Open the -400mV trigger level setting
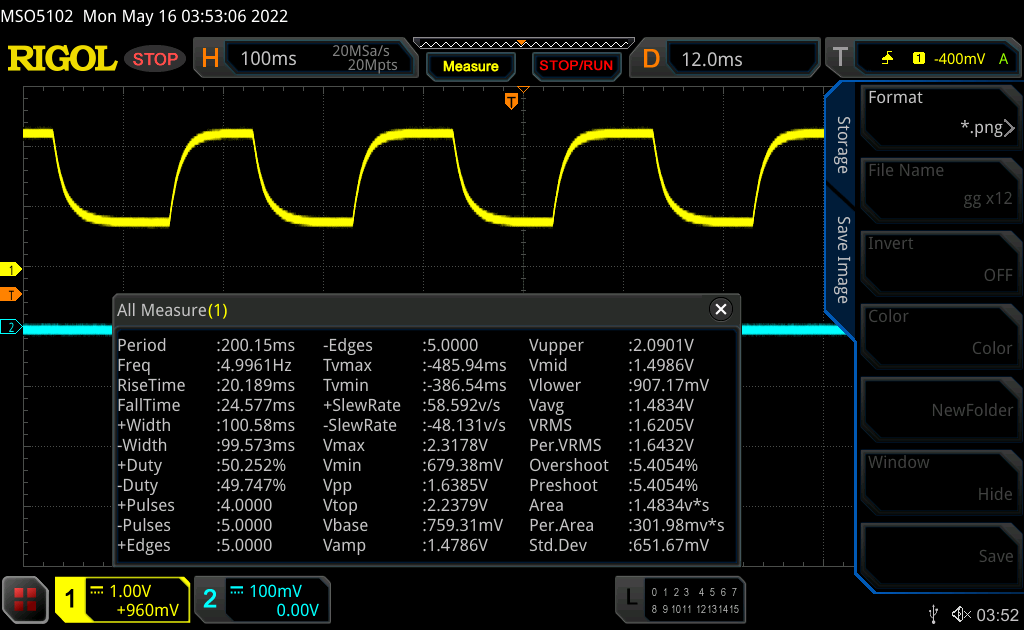The image size is (1024, 630). click(x=958, y=59)
